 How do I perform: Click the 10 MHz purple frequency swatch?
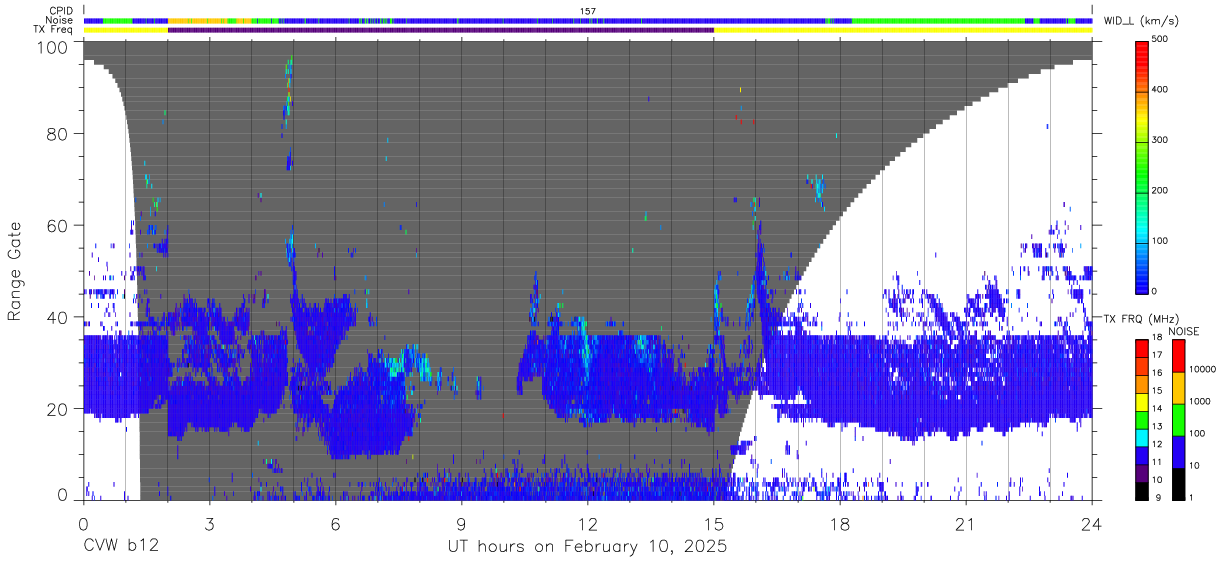pos(1141,473)
